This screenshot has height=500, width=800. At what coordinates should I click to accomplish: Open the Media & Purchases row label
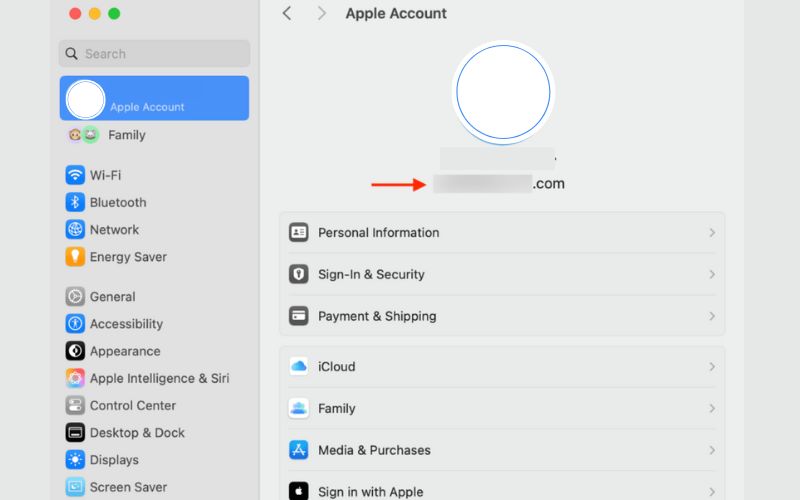point(374,451)
